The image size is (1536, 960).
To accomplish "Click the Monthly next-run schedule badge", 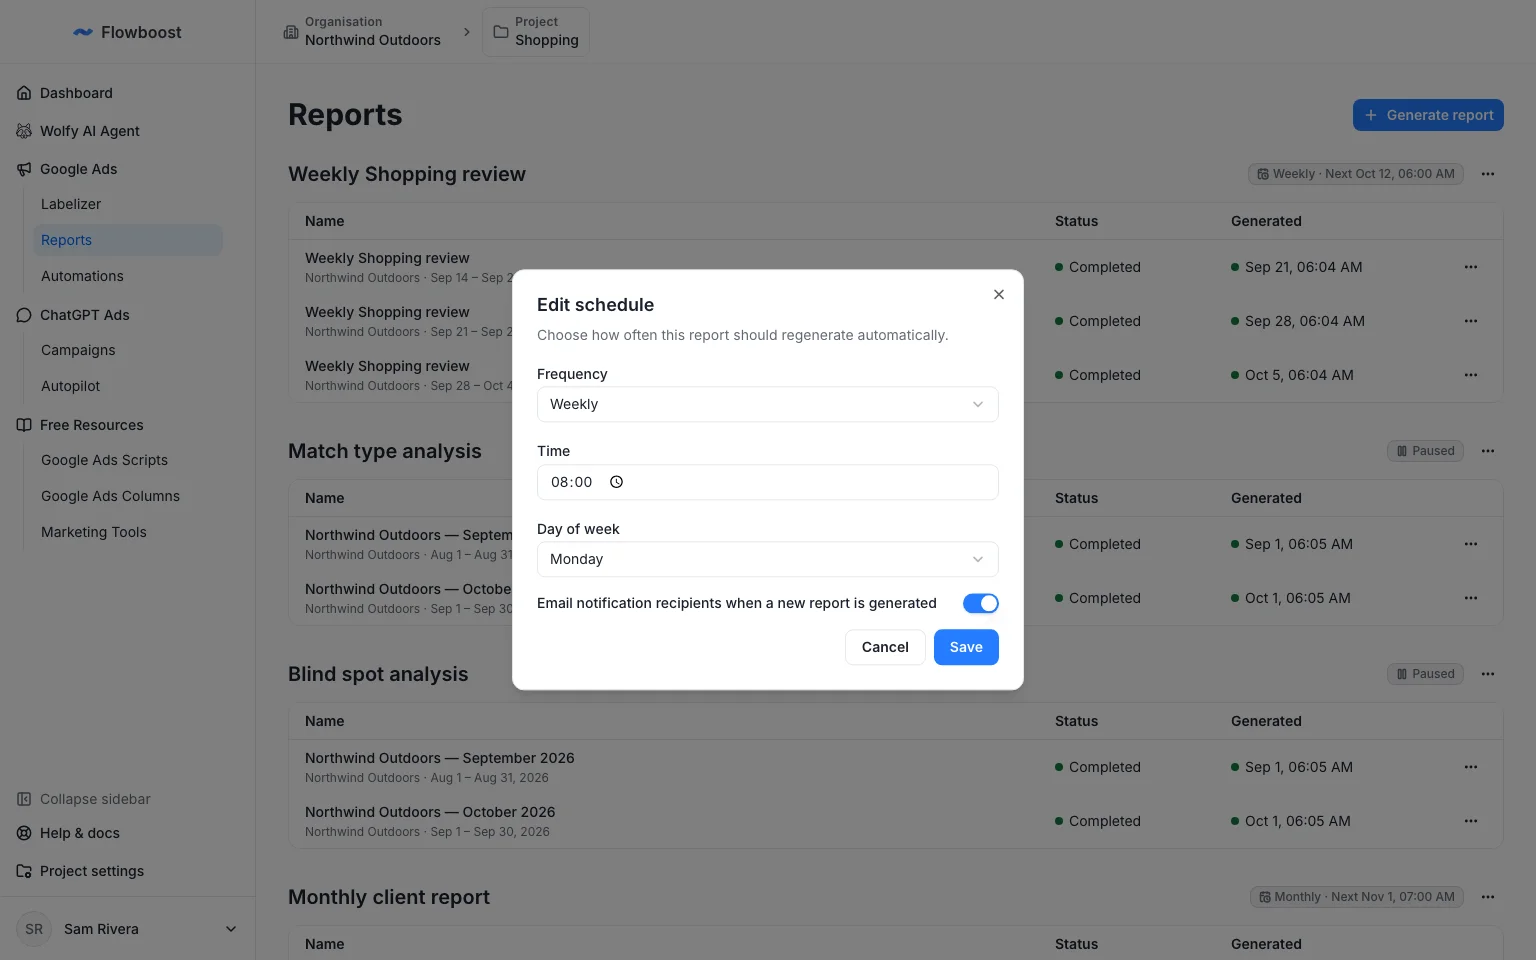I will (x=1356, y=897).
